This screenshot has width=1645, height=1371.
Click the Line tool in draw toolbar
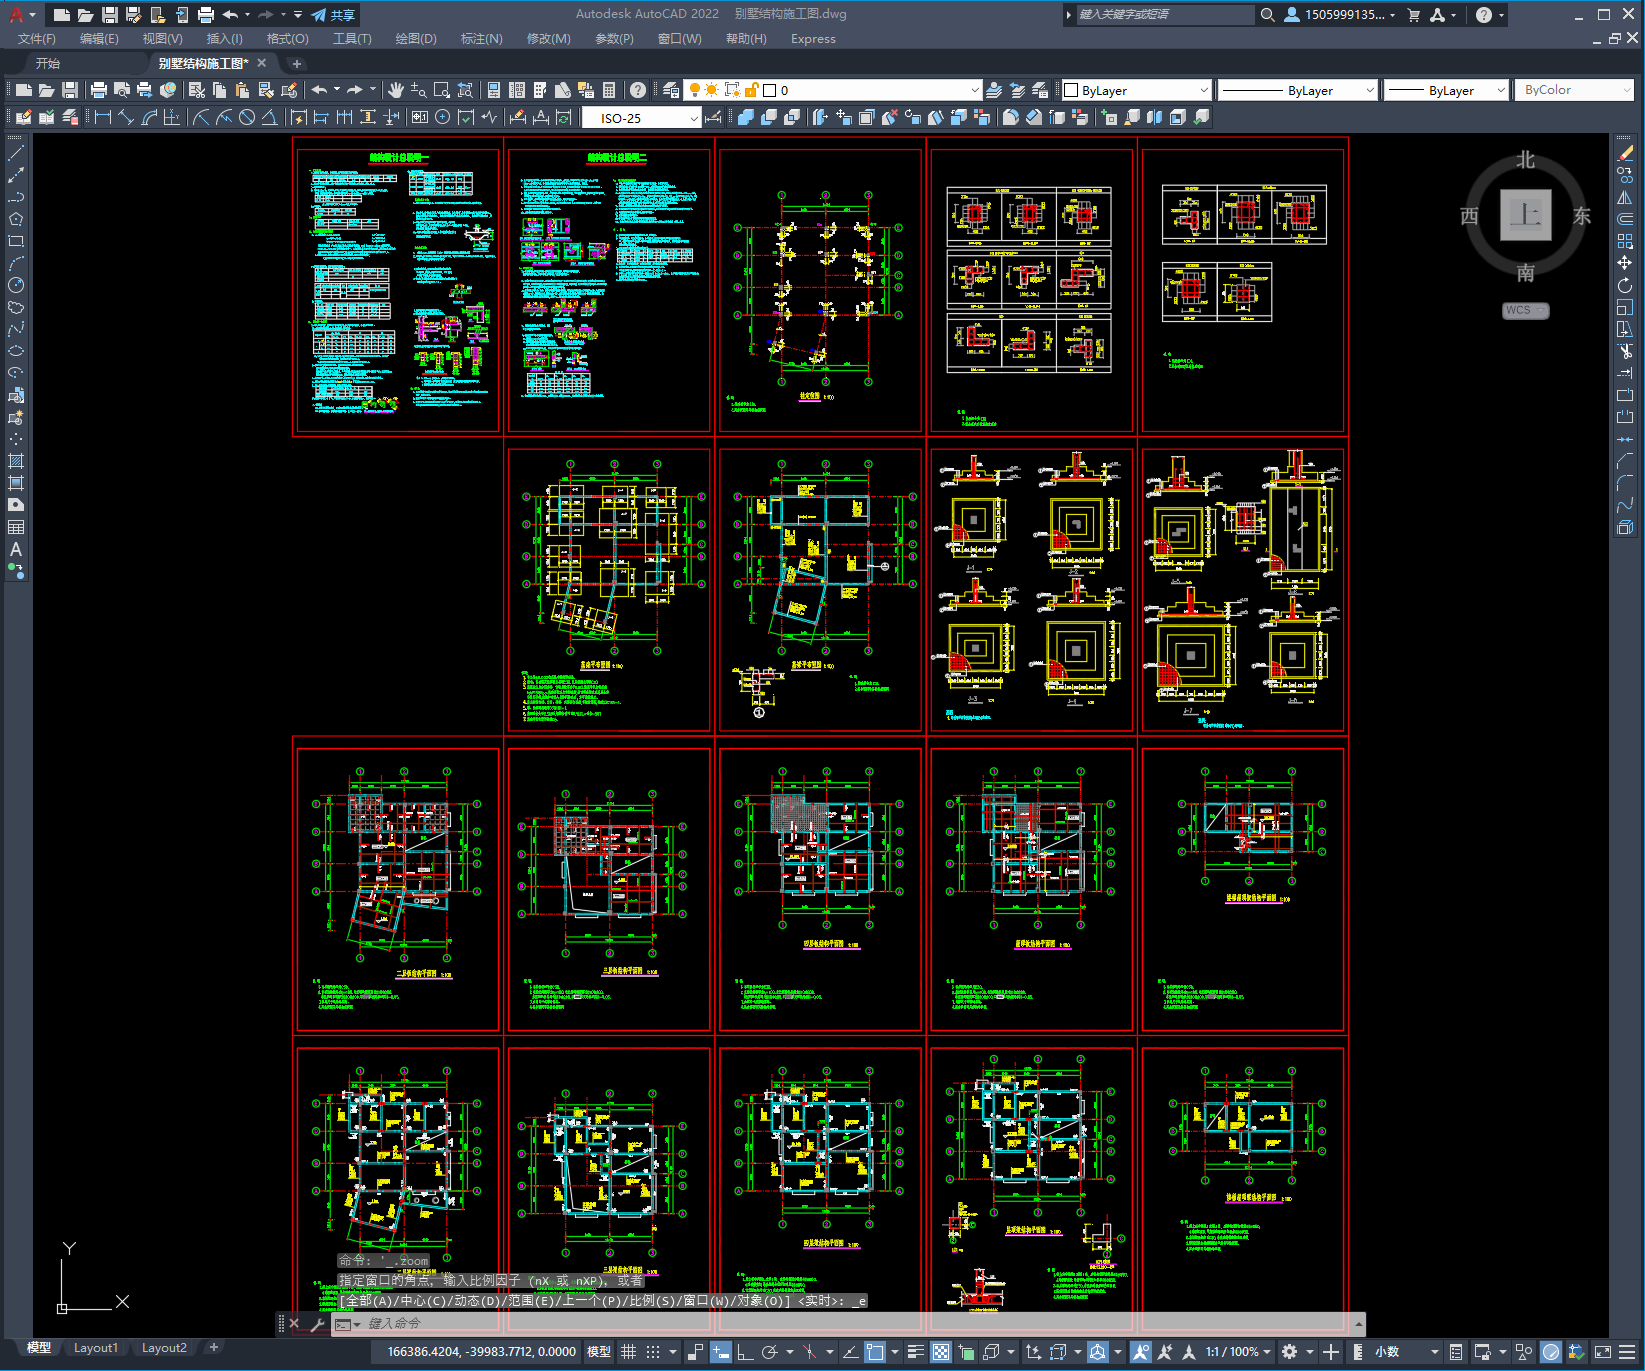pos(16,153)
